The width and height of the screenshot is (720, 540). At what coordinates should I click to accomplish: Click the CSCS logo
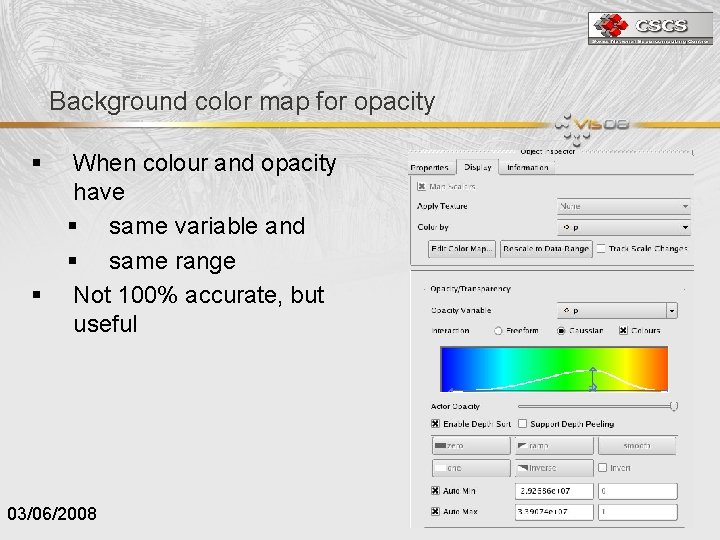650,28
